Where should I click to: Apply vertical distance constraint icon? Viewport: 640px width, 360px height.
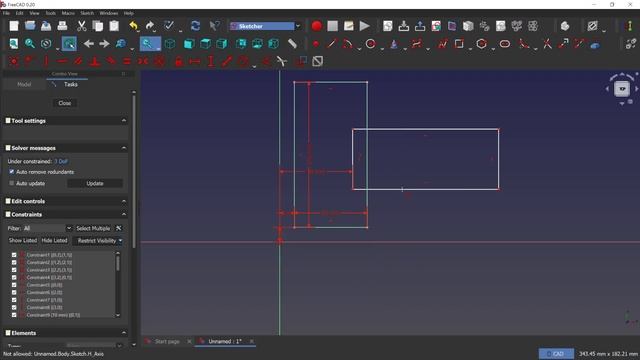211,61
